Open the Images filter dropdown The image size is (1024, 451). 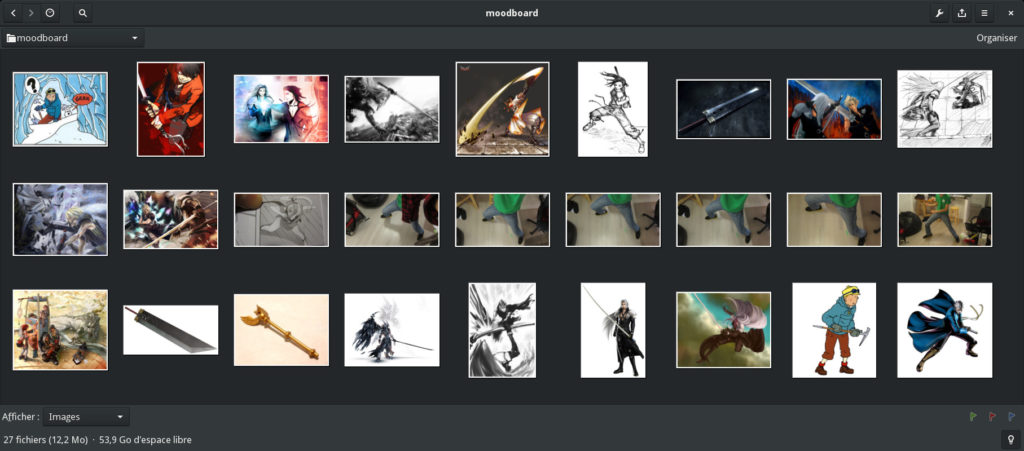[x=86, y=416]
